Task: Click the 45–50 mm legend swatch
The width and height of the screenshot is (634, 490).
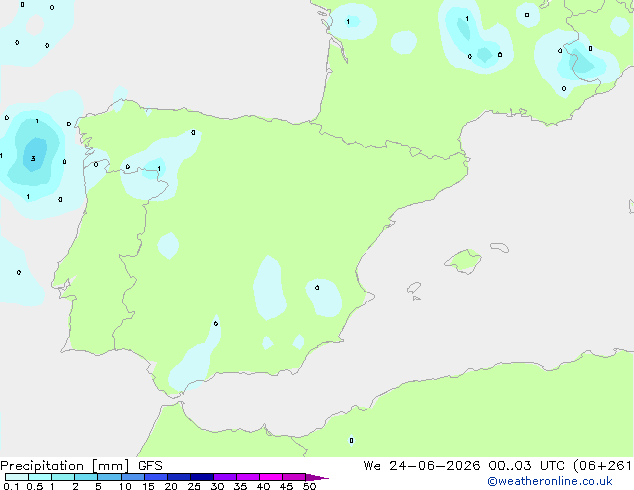Action: 294,477
